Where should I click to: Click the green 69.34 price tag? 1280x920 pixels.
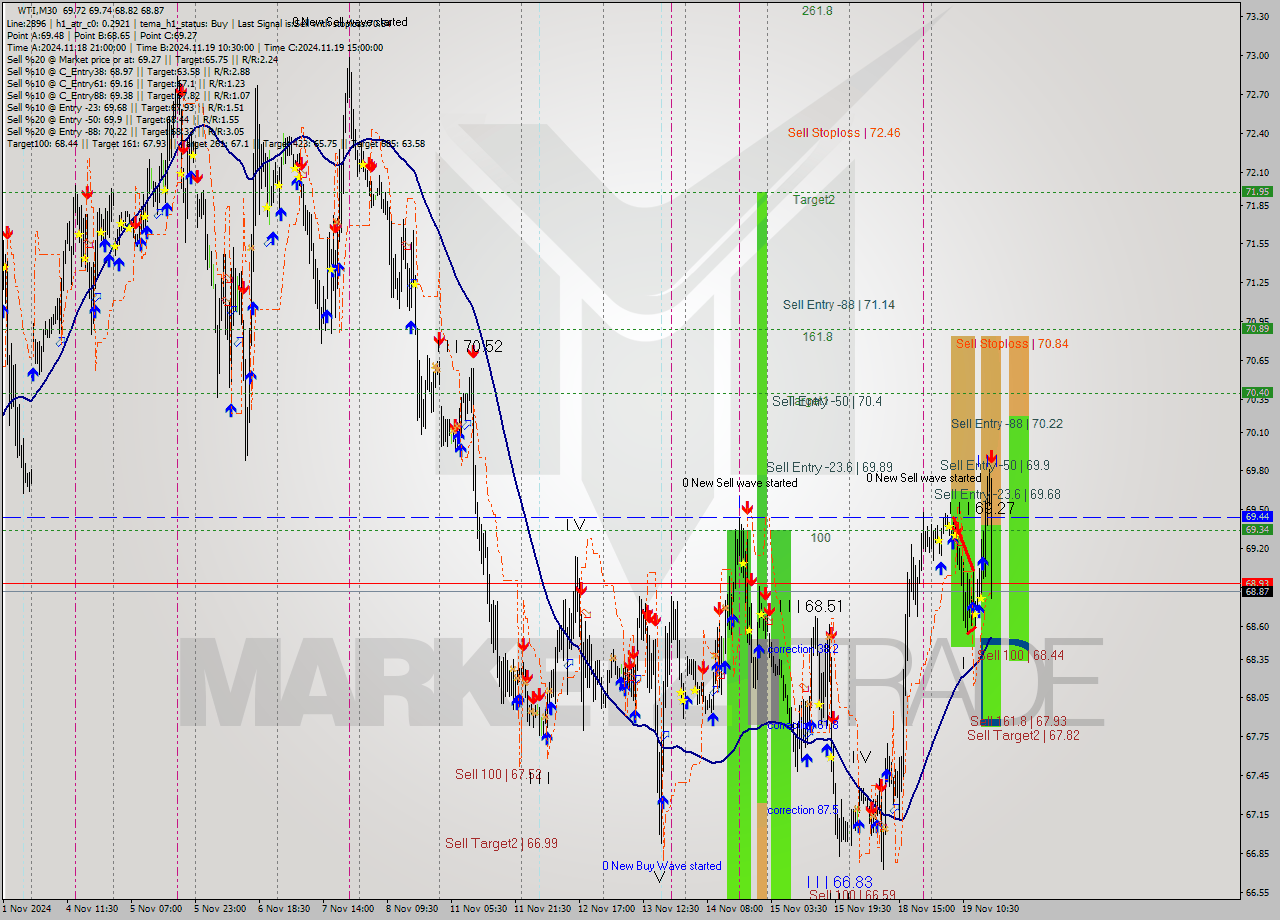click(x=1257, y=530)
